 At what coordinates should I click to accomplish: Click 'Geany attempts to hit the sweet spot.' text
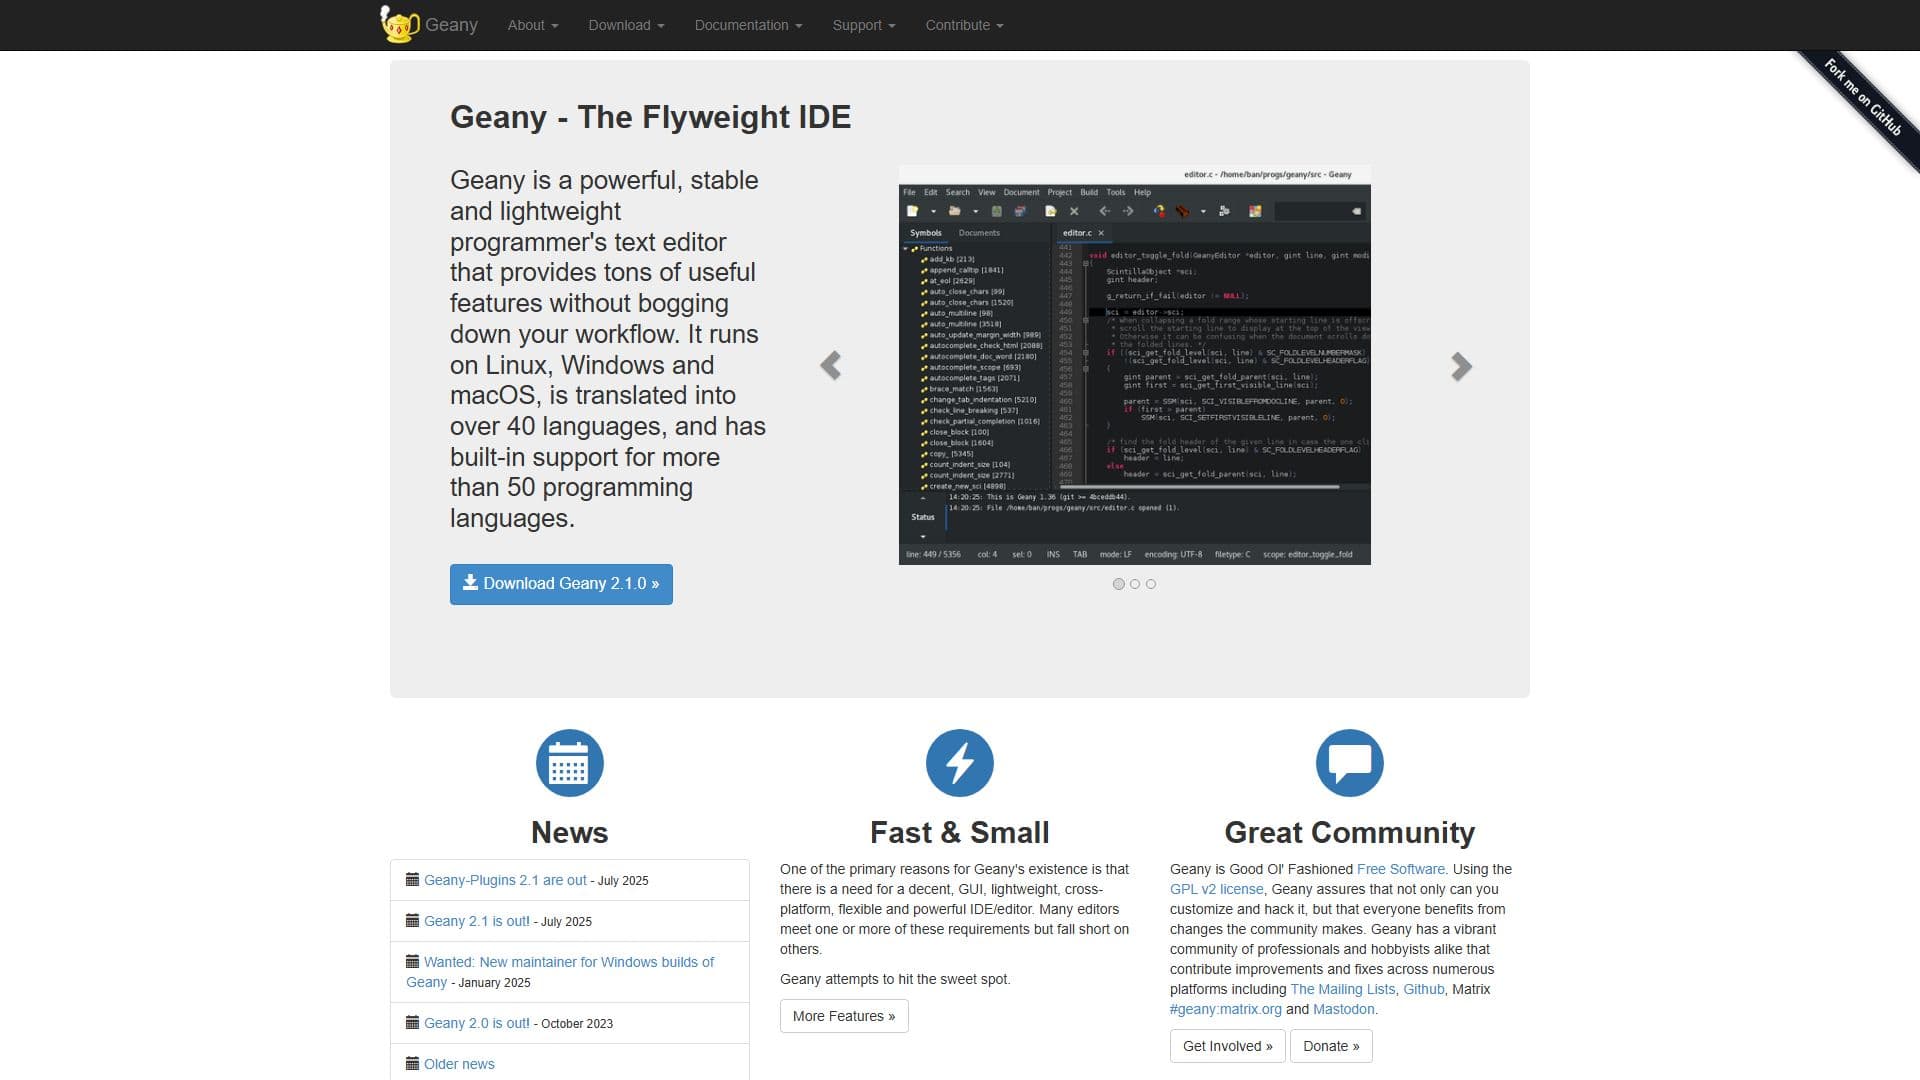(895, 979)
